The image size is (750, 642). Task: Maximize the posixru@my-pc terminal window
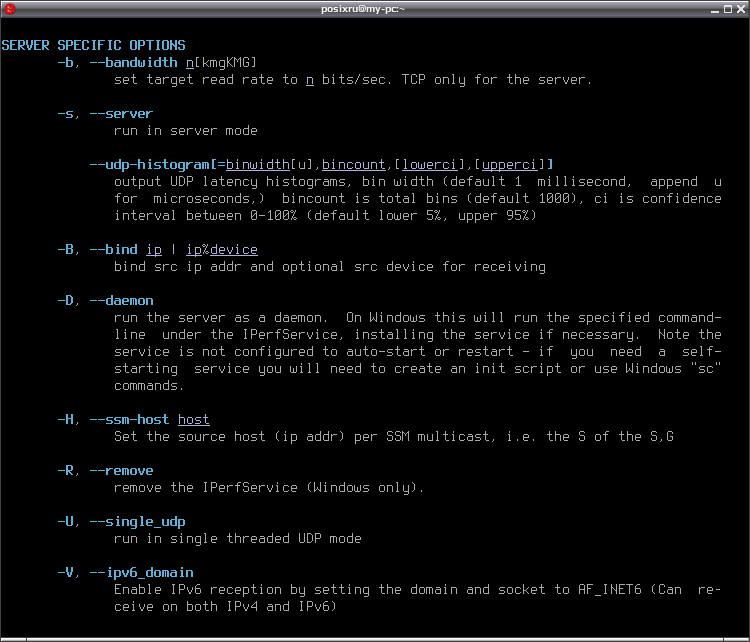tap(728, 9)
